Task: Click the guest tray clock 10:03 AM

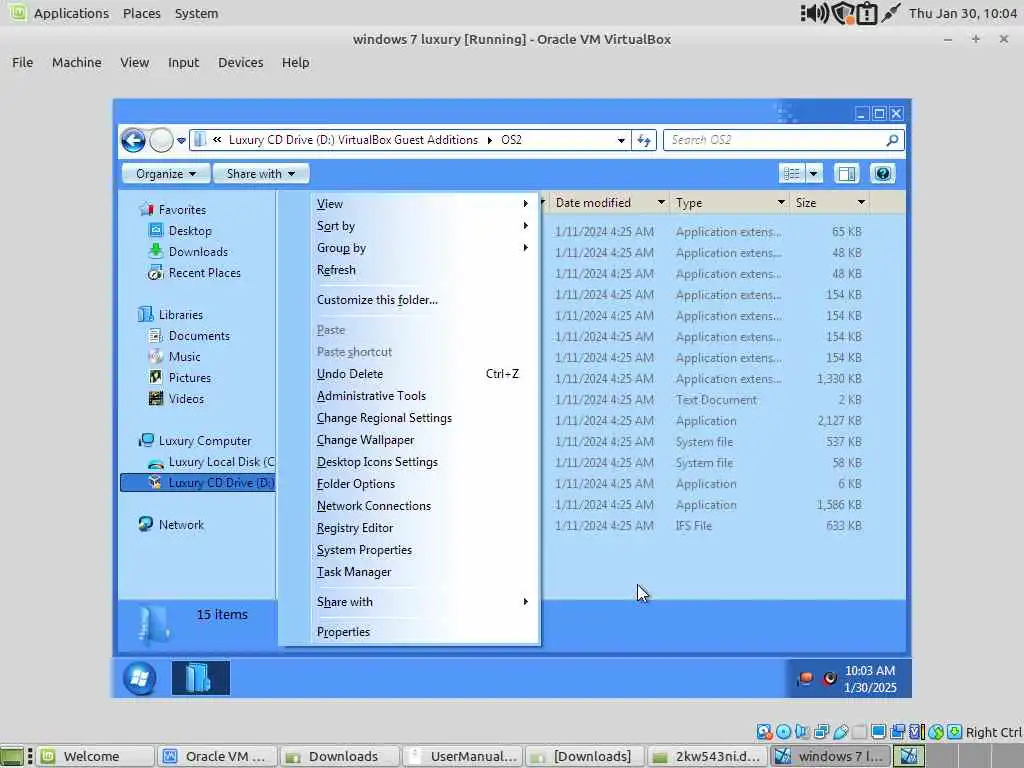Action: tap(870, 671)
